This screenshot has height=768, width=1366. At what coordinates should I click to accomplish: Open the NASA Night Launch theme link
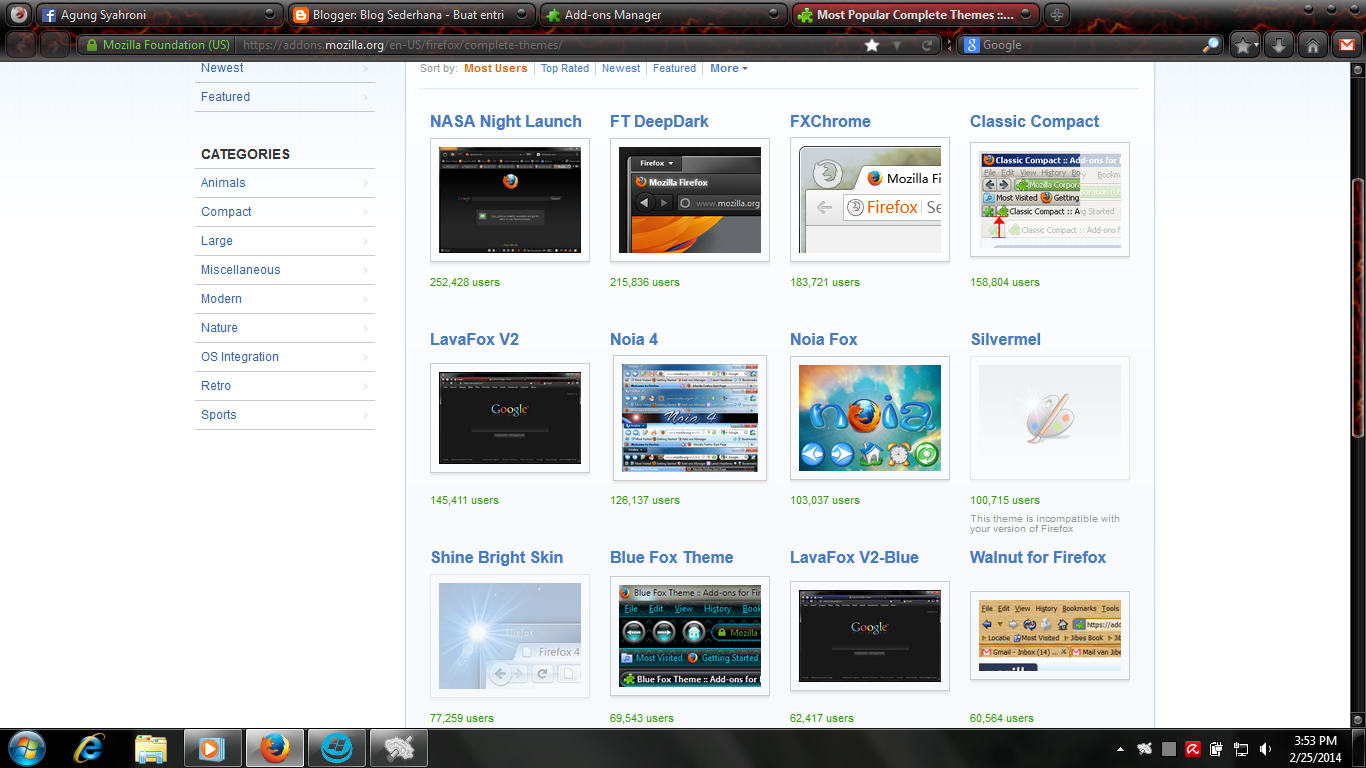pyautogui.click(x=506, y=121)
